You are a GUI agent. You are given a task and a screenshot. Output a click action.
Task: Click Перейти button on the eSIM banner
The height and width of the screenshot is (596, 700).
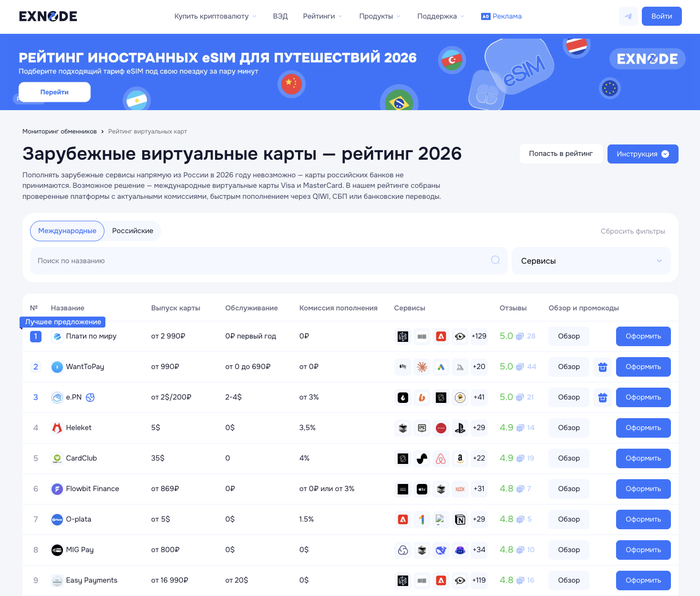[x=54, y=92]
